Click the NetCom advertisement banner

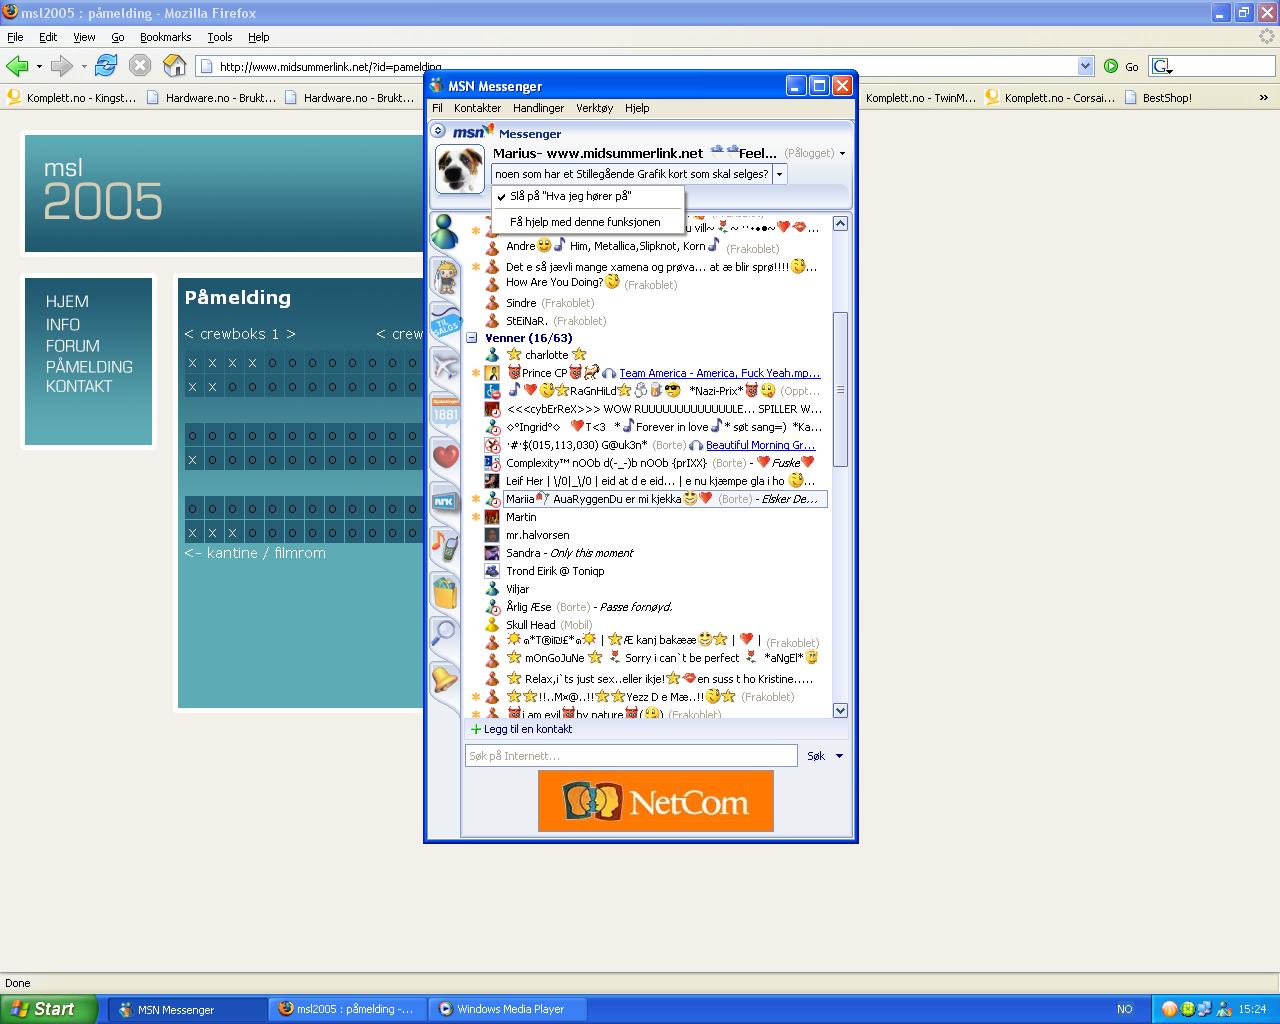pos(656,801)
